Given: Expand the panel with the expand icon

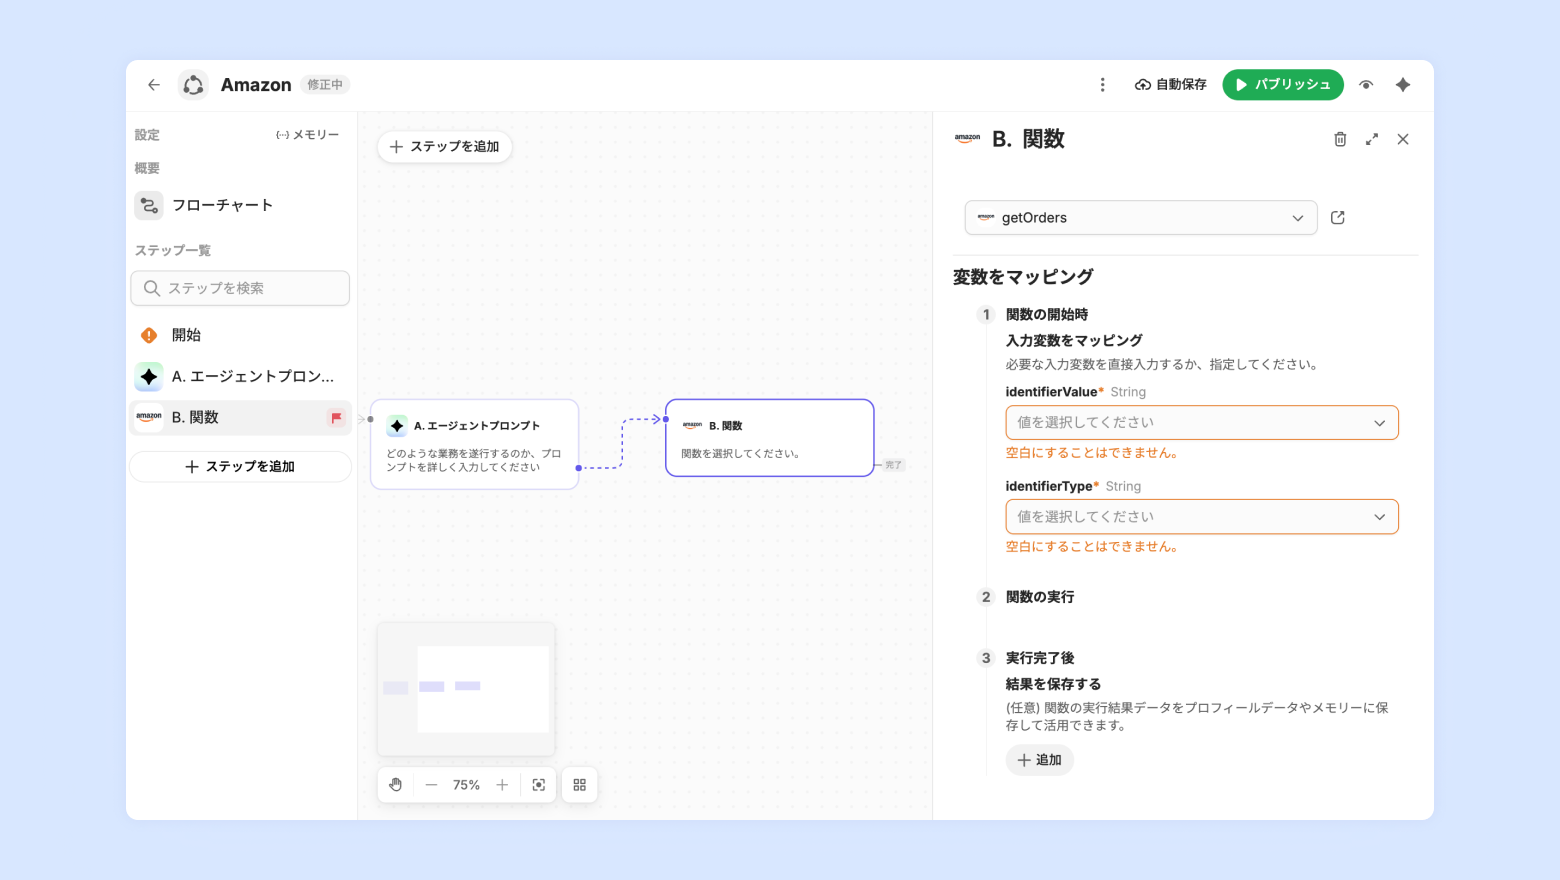Looking at the screenshot, I should (x=1372, y=139).
